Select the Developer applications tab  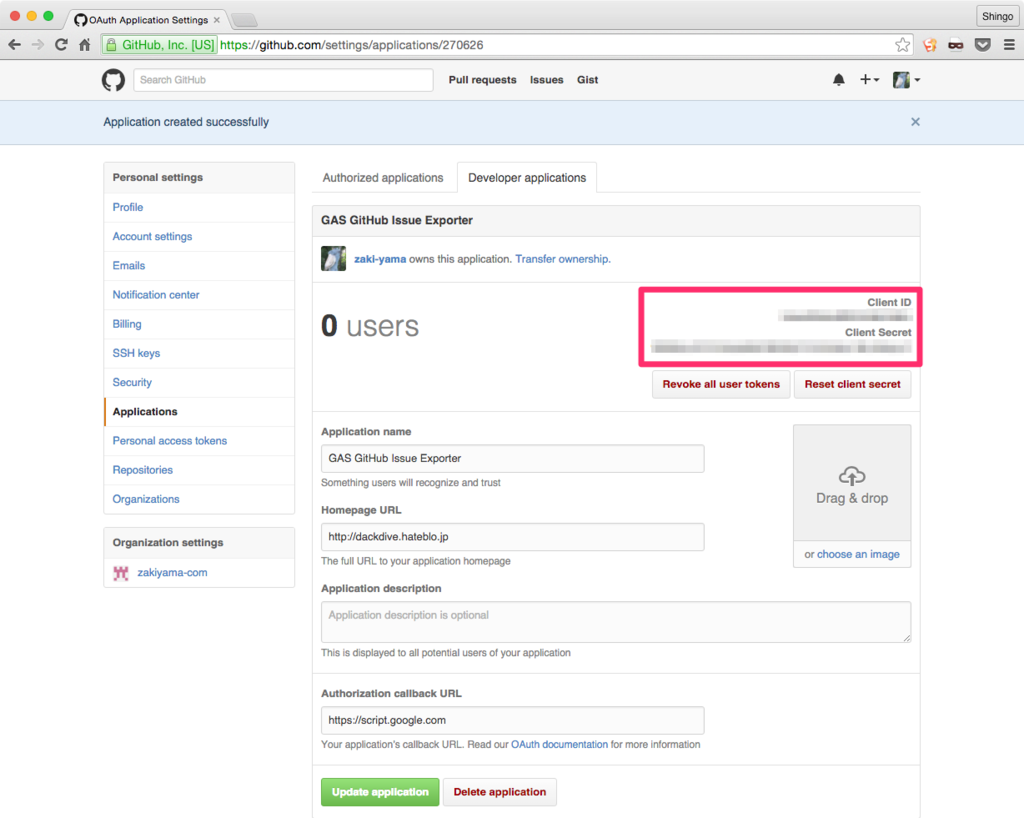(x=527, y=177)
